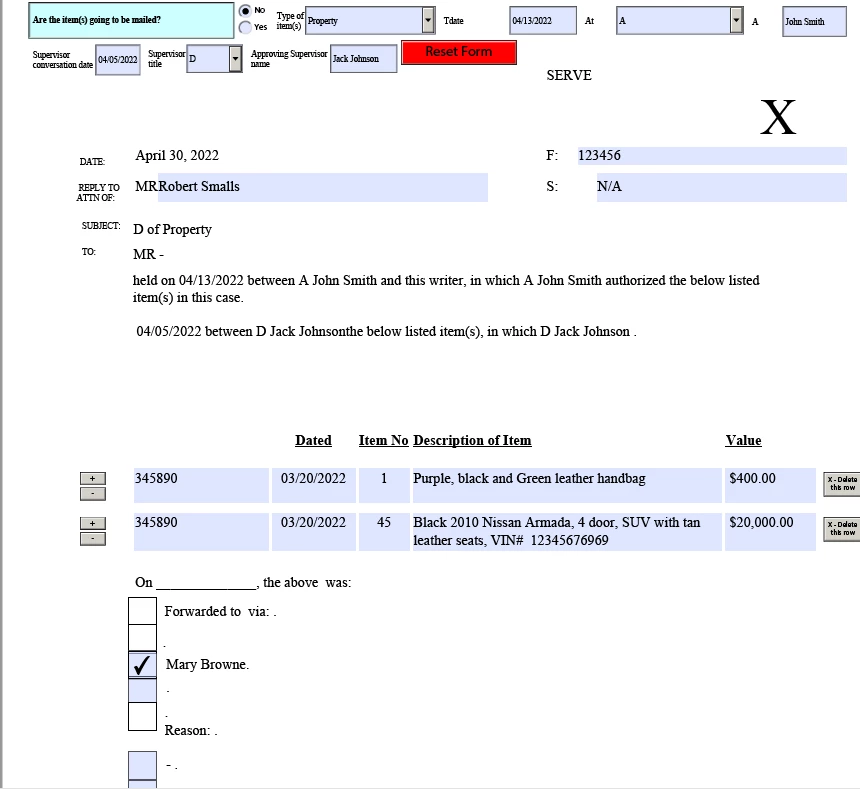
Task: Click the Approving Supervisor name field
Action: tap(363, 59)
